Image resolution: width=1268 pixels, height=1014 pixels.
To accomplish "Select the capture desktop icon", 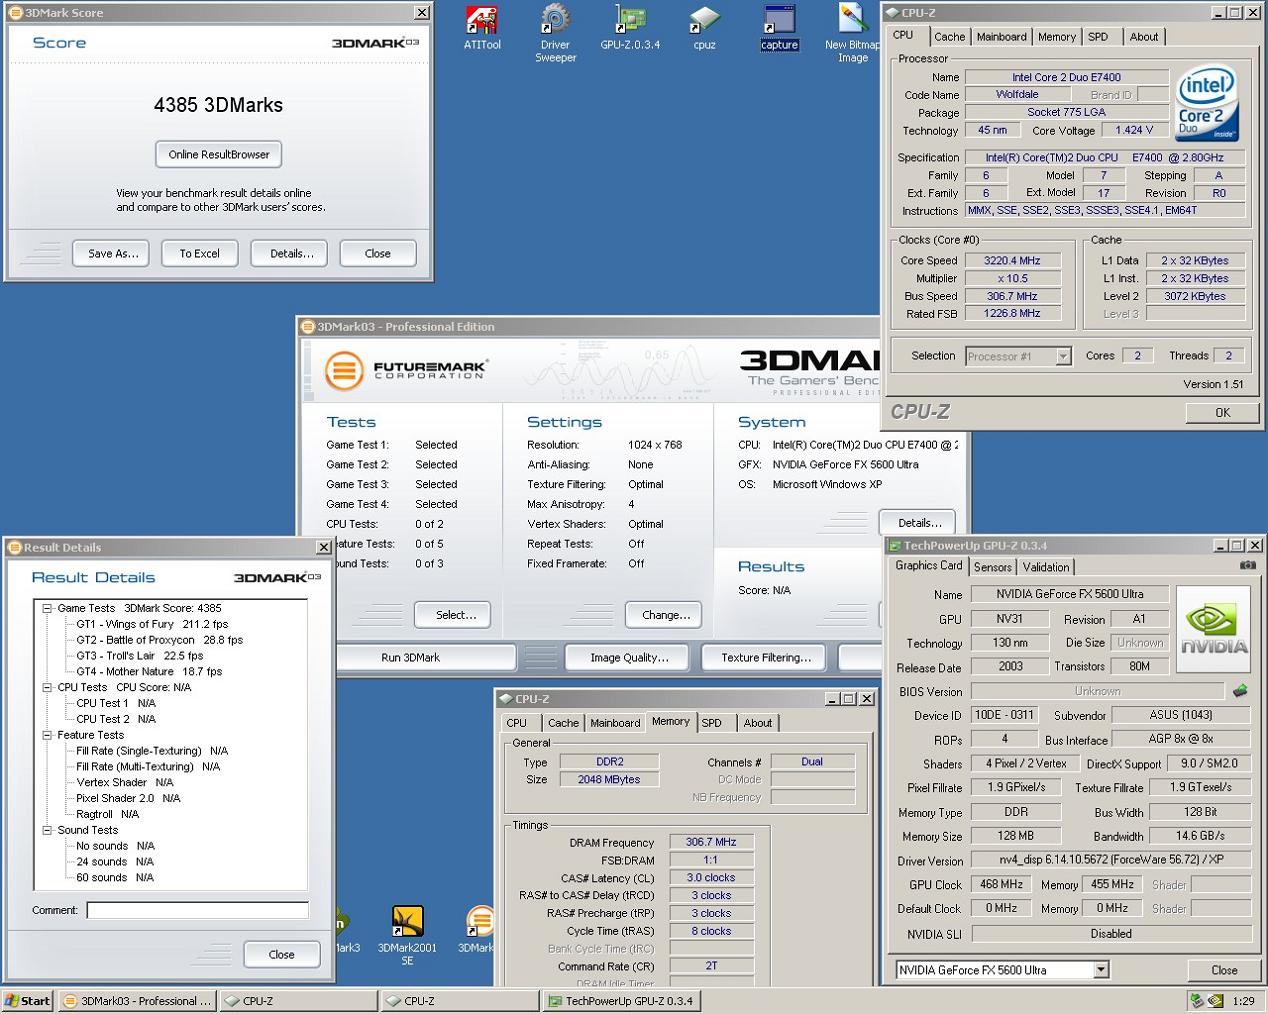I will 779,28.
